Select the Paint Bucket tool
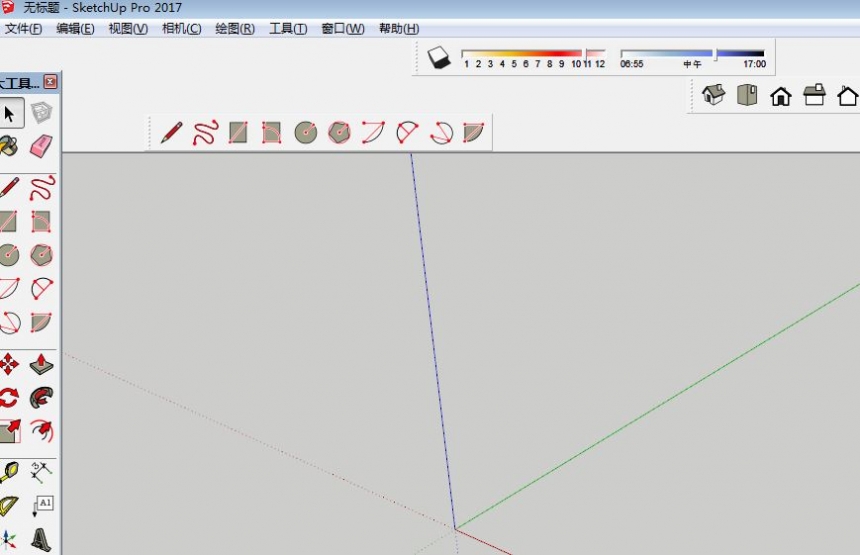Image resolution: width=860 pixels, height=555 pixels. 8,146
